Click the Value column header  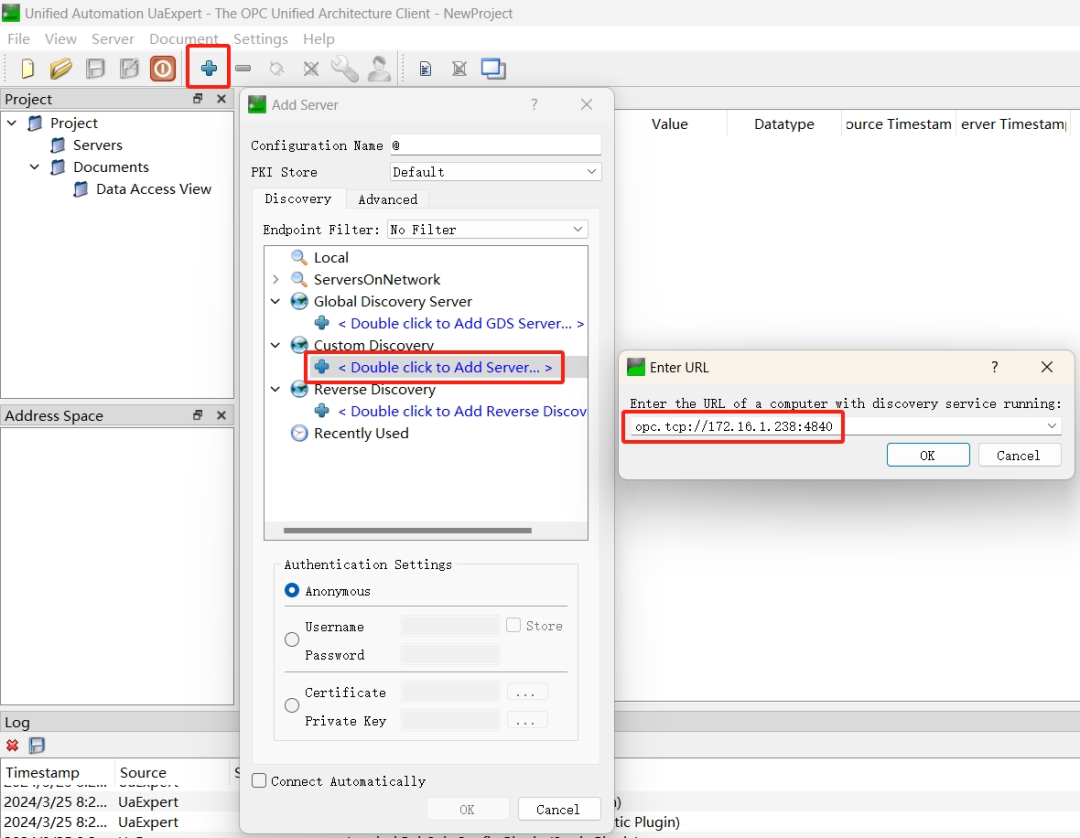click(x=669, y=124)
